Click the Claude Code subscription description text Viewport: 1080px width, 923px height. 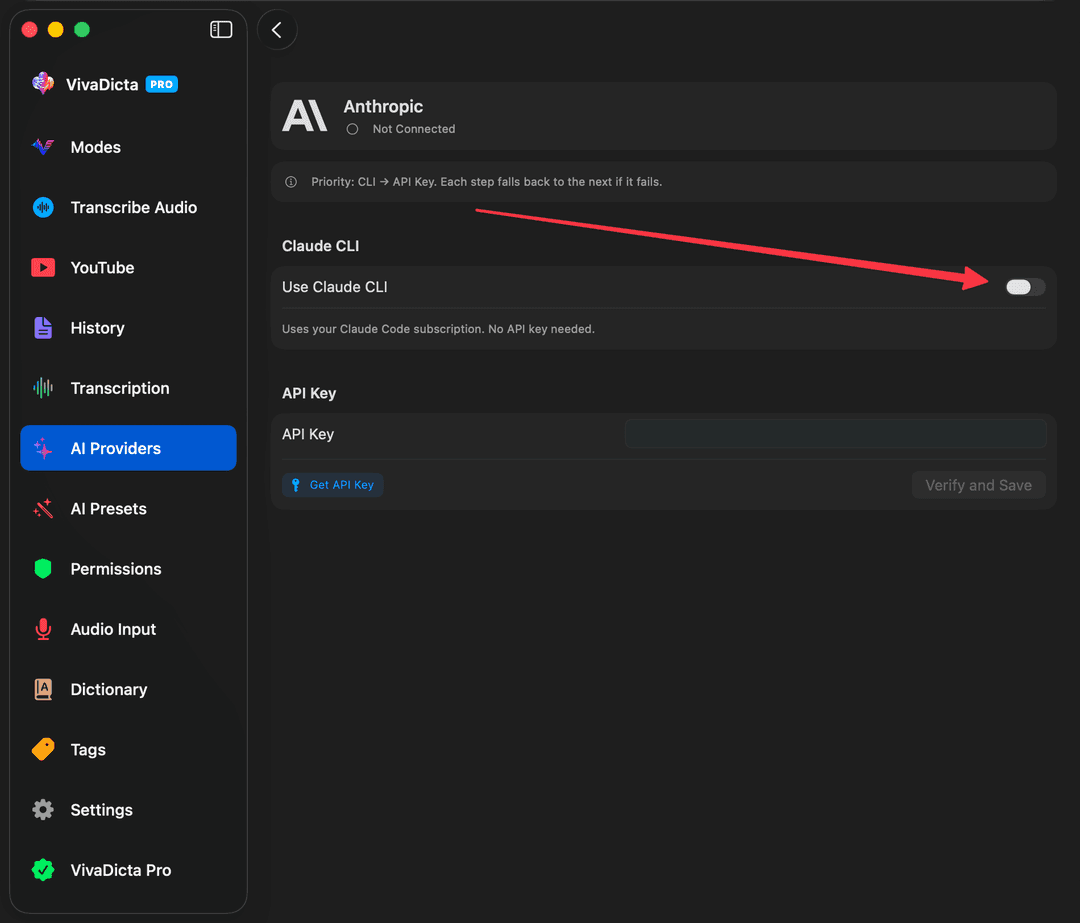click(x=438, y=329)
